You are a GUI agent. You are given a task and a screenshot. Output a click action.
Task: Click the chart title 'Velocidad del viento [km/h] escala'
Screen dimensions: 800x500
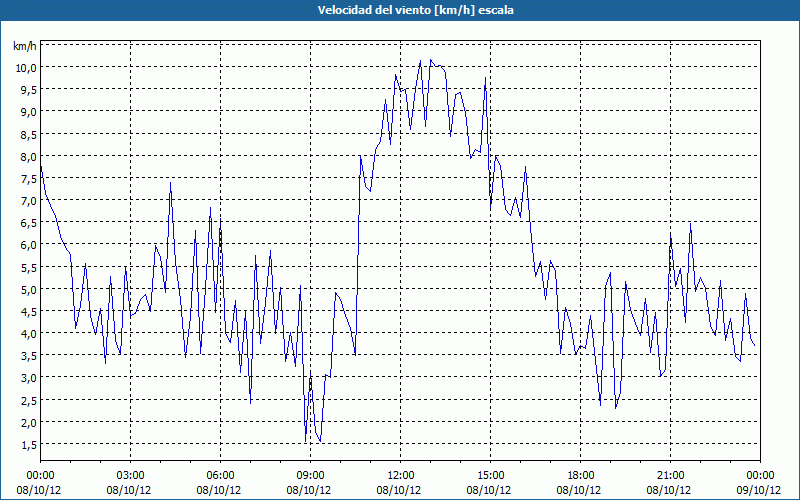click(415, 10)
